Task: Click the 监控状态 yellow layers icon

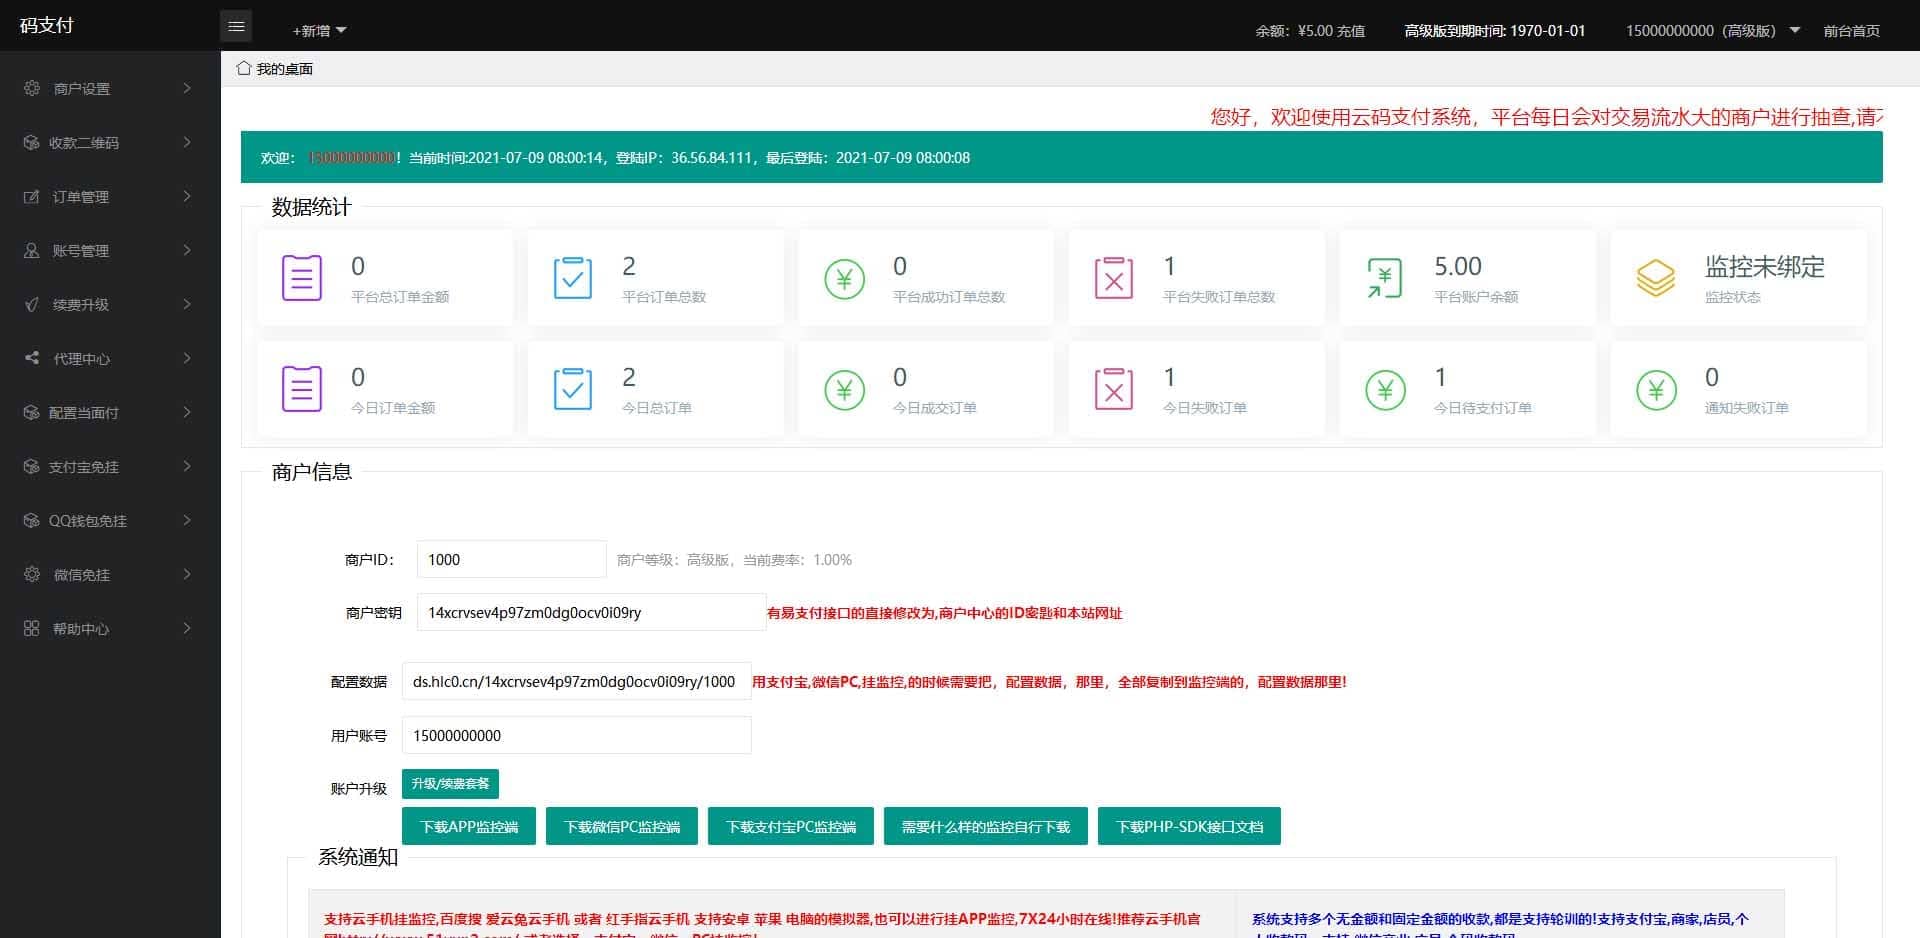Action: 1655,278
